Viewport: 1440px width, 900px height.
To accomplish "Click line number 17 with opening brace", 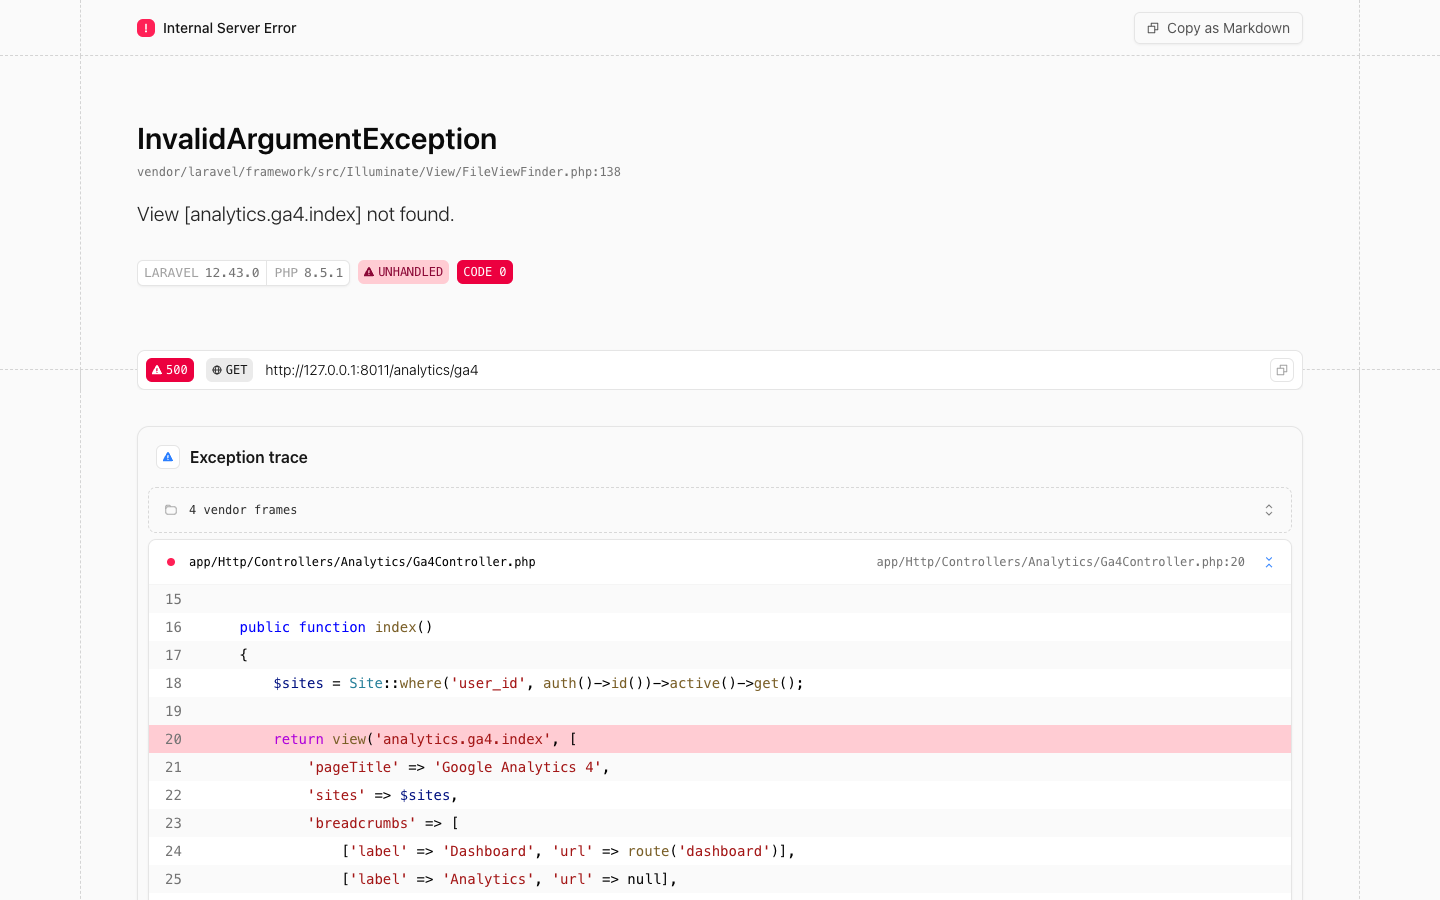I will 173,655.
